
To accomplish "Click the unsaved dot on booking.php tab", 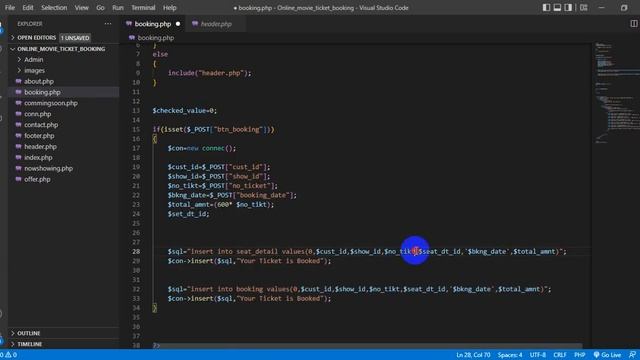I will [178, 24].
